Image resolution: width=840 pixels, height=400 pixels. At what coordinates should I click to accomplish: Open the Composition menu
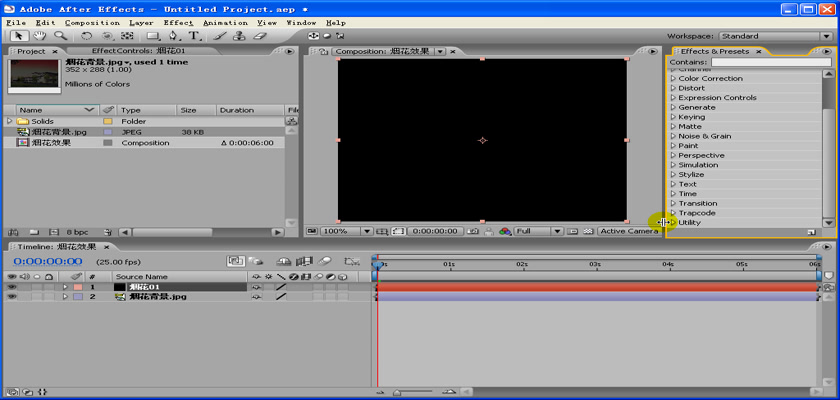click(92, 22)
